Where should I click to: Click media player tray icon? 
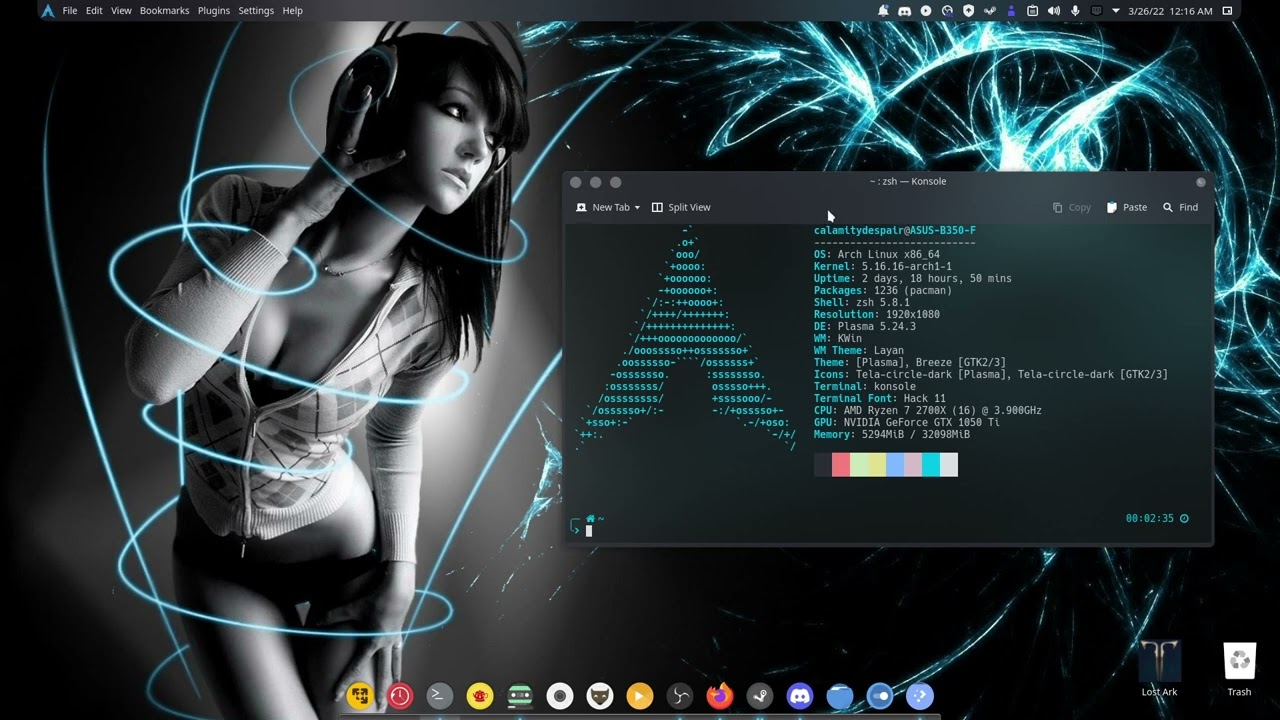pos(926,11)
